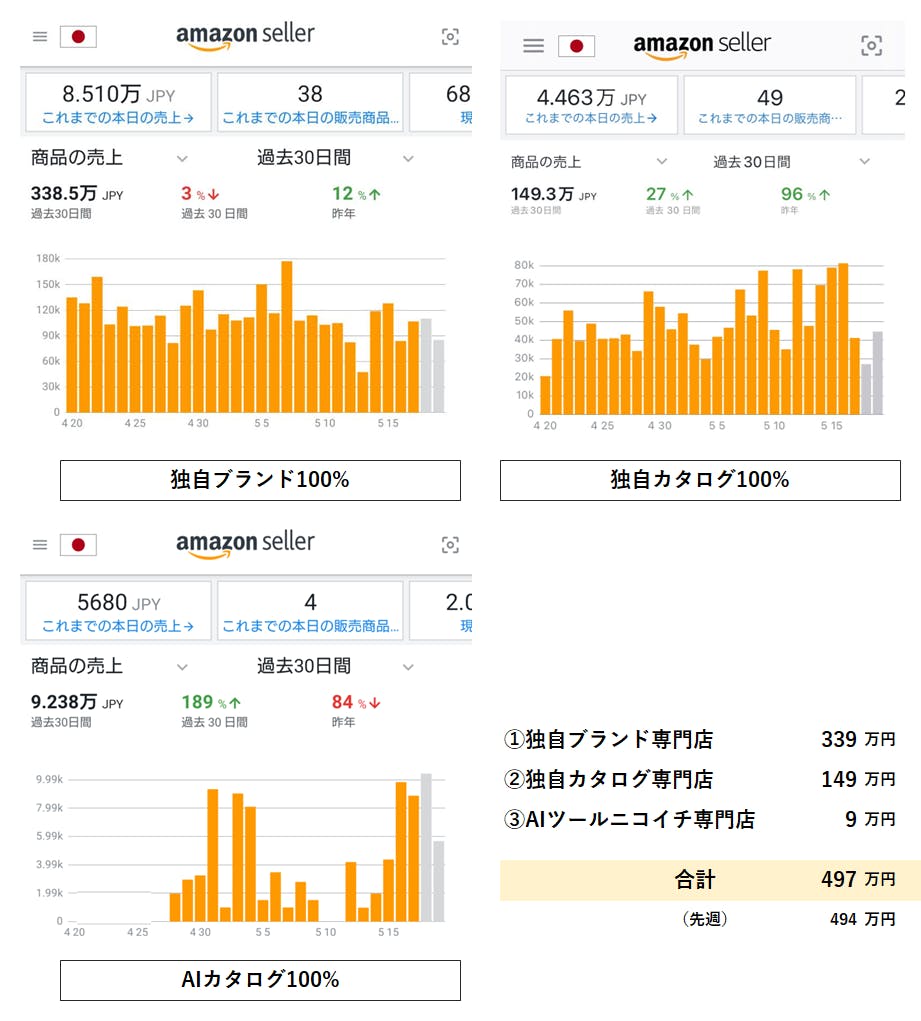The image size is (921, 1021).
Task: Click the 独自ブランド100% label box
Action: coord(260,480)
